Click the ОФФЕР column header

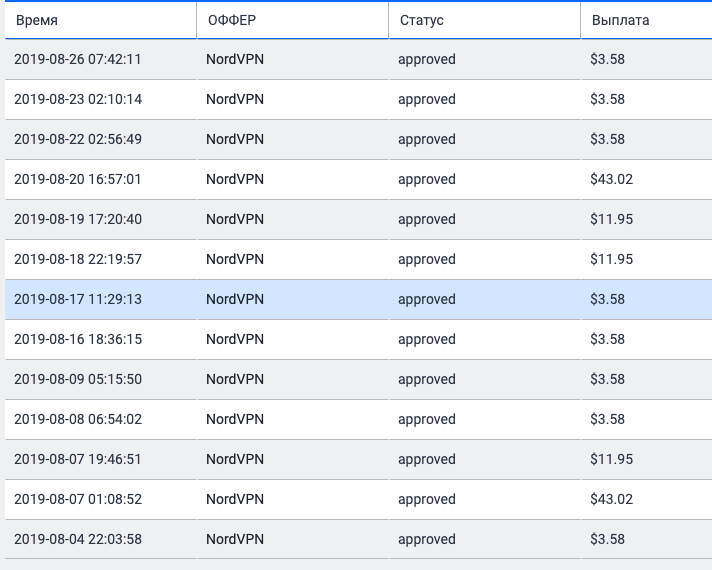coord(231,20)
